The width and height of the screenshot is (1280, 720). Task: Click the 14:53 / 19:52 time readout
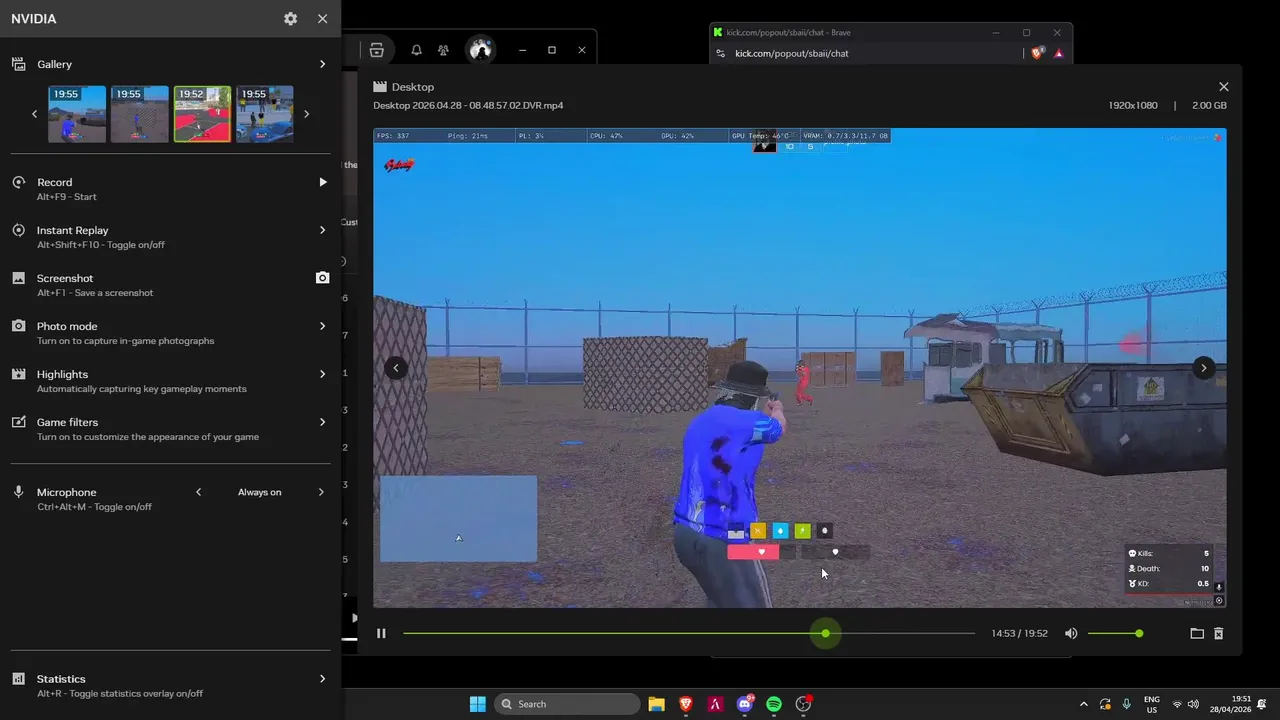point(1019,633)
